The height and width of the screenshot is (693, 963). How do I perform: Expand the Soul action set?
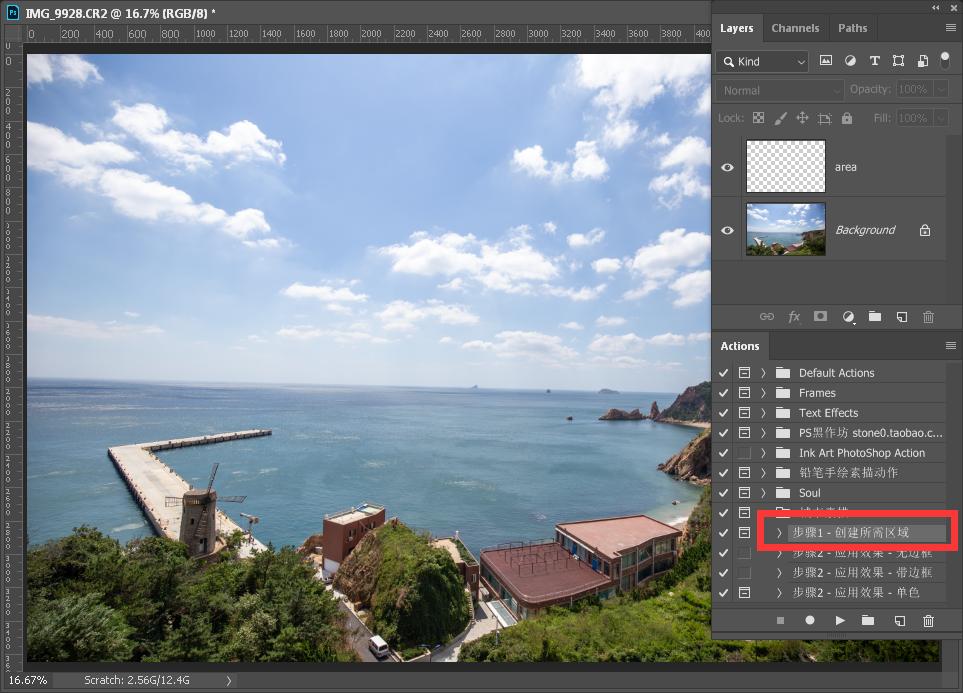click(x=763, y=493)
